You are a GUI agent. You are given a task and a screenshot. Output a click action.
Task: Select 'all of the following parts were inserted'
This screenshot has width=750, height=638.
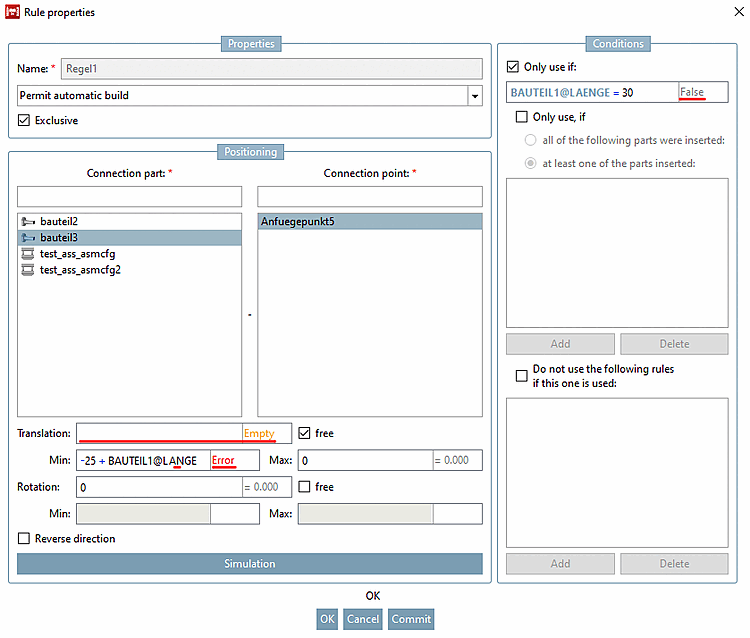530,140
